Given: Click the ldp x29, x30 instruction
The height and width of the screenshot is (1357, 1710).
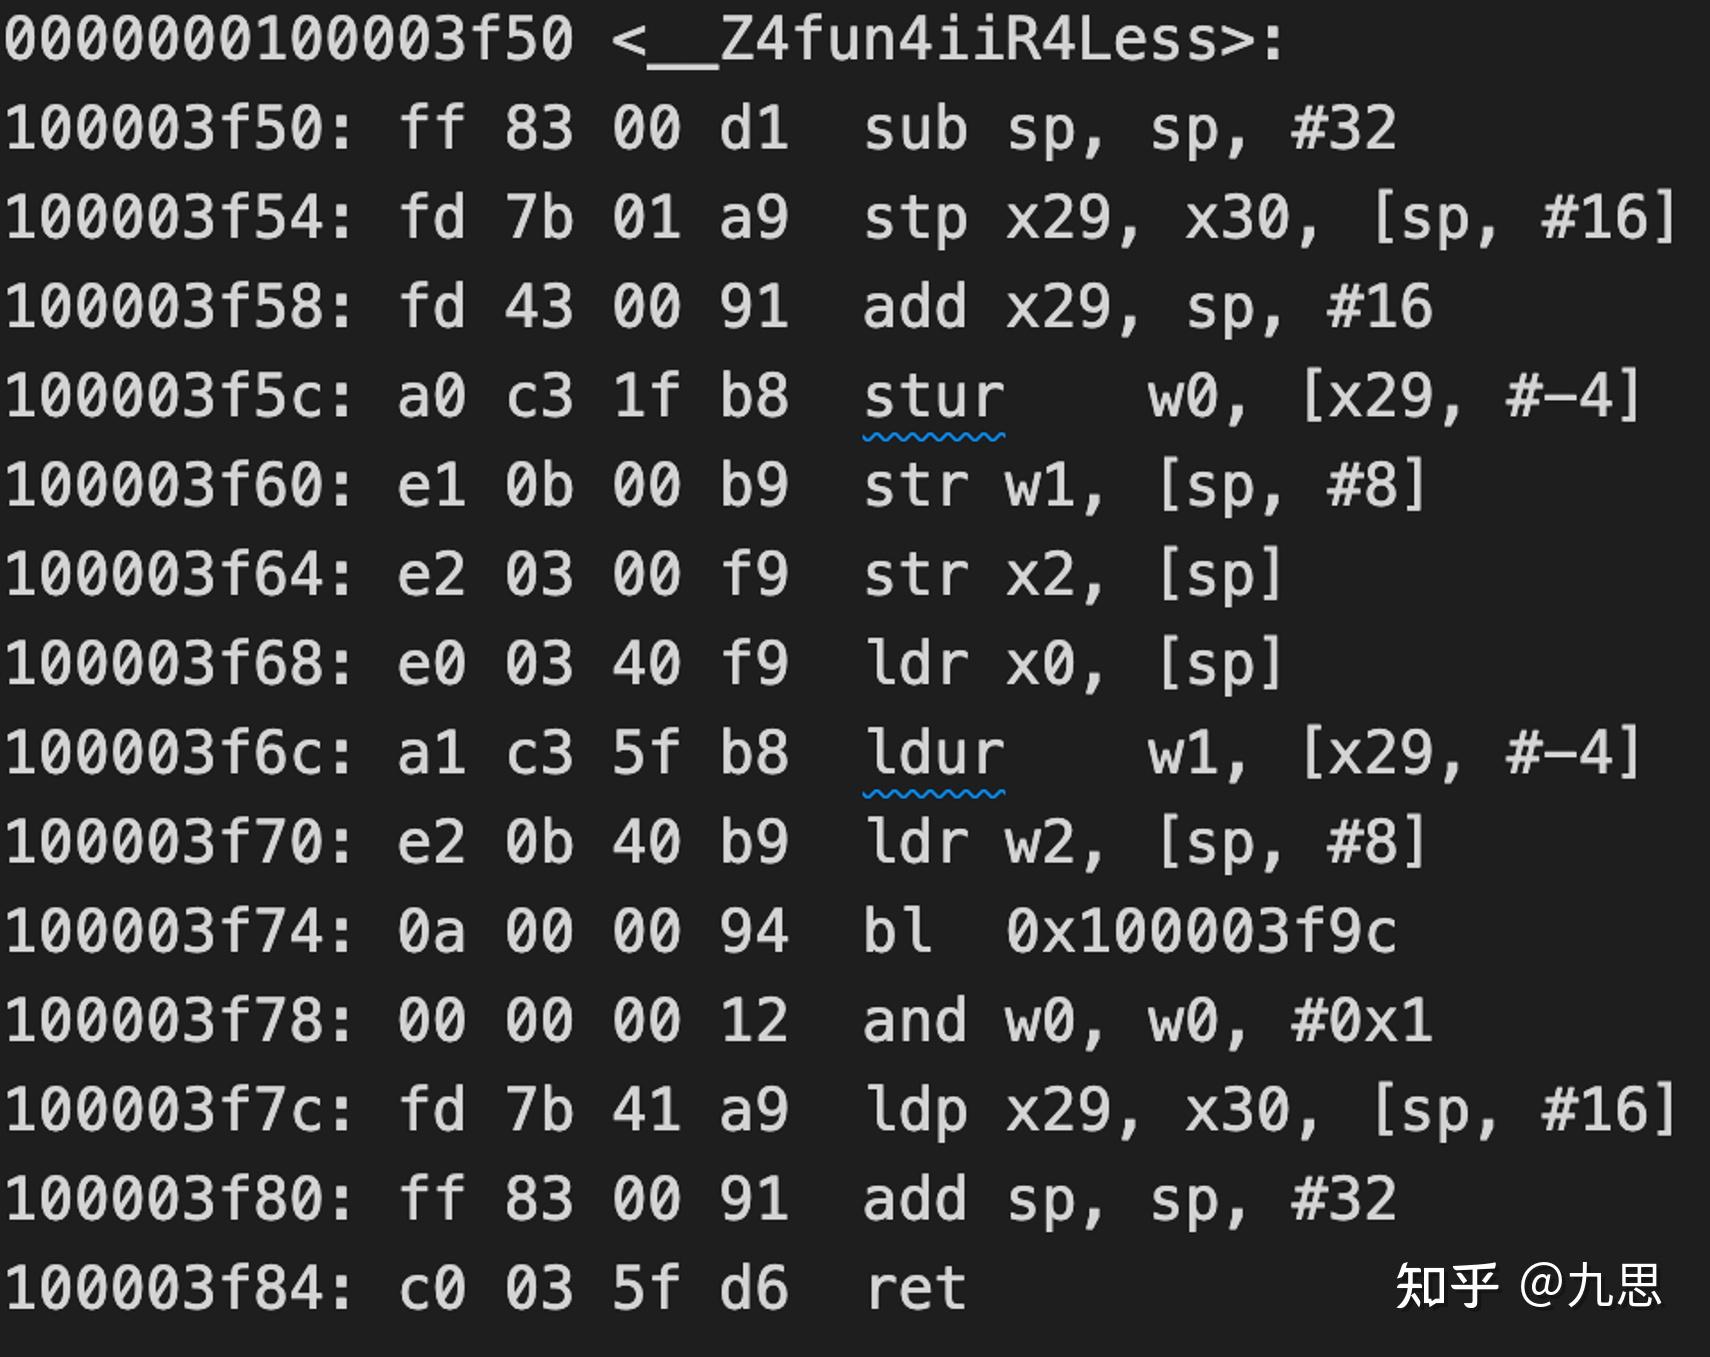Looking at the screenshot, I should pos(1269,1110).
